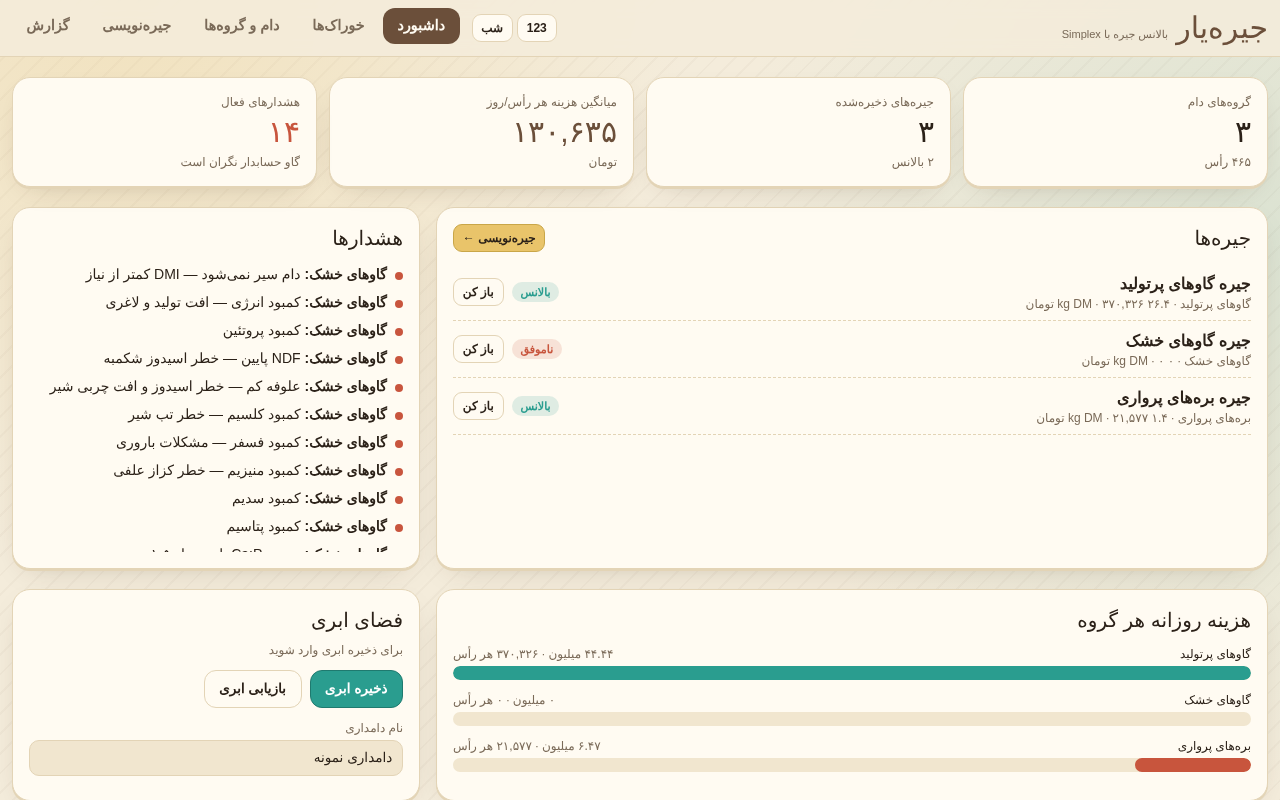Click the هزینه روزانه هر گروه heading

(x=1164, y=620)
